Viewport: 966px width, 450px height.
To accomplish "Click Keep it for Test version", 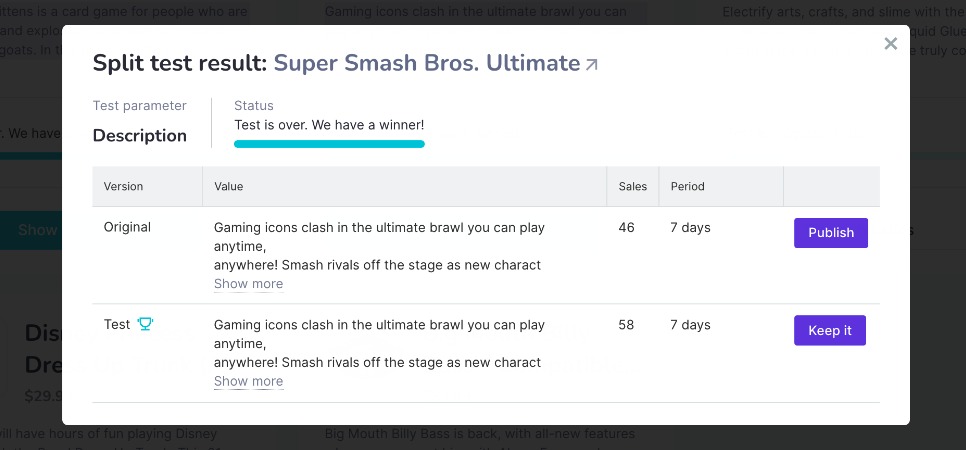I will click(x=829, y=330).
